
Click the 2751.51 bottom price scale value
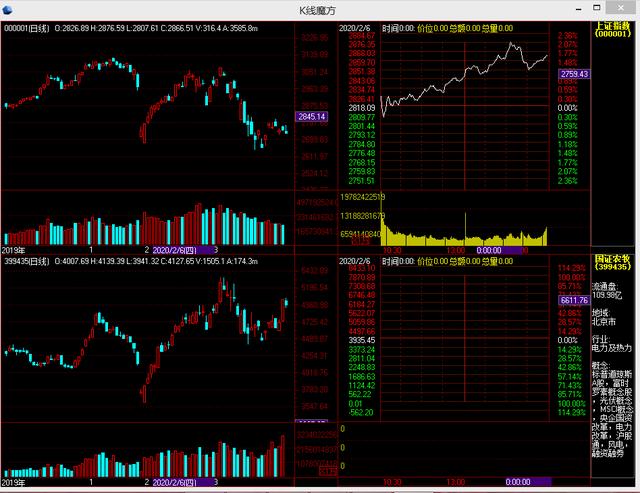coord(362,180)
